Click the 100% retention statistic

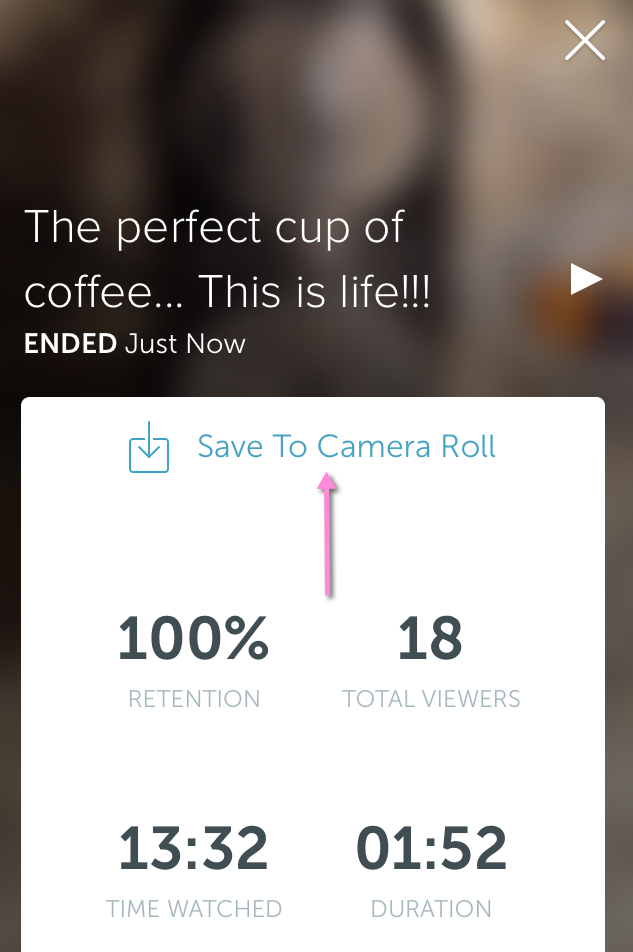pos(193,640)
